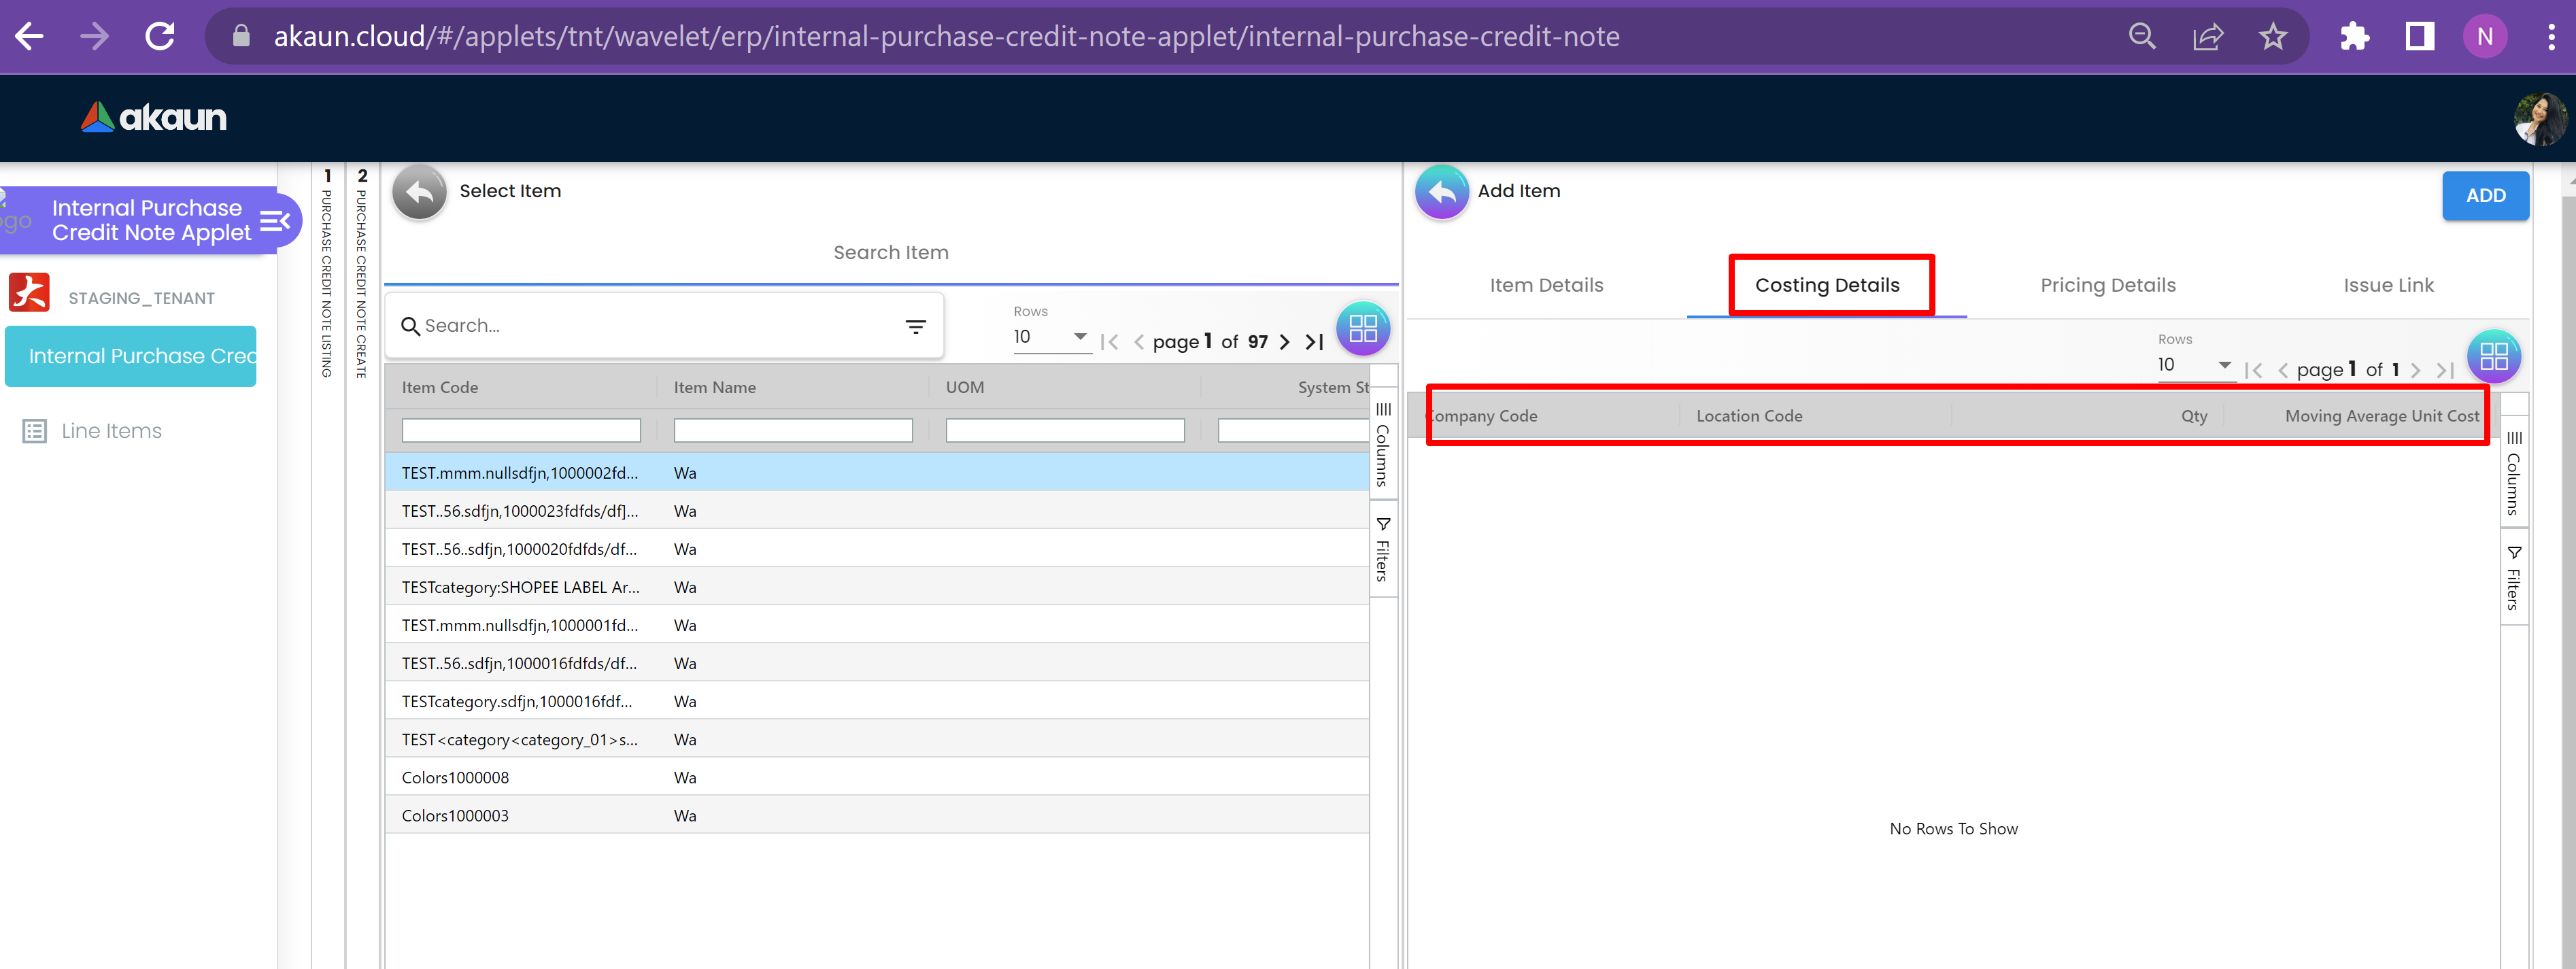Open search filter options icon

tap(915, 326)
